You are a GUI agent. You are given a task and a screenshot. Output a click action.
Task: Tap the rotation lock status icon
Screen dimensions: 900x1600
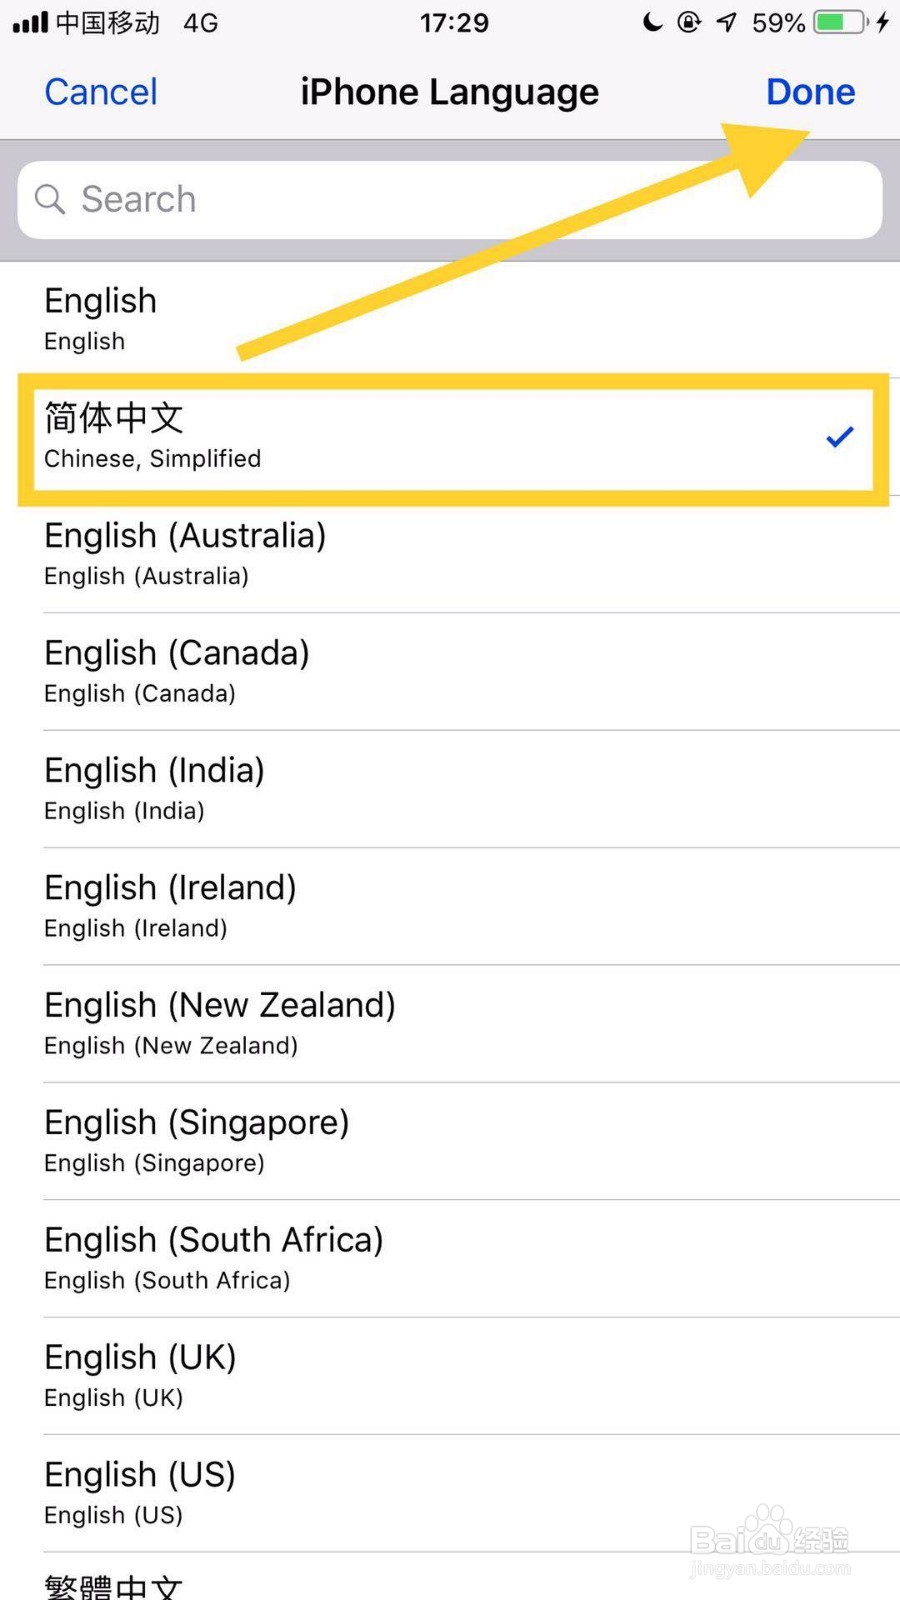[689, 22]
